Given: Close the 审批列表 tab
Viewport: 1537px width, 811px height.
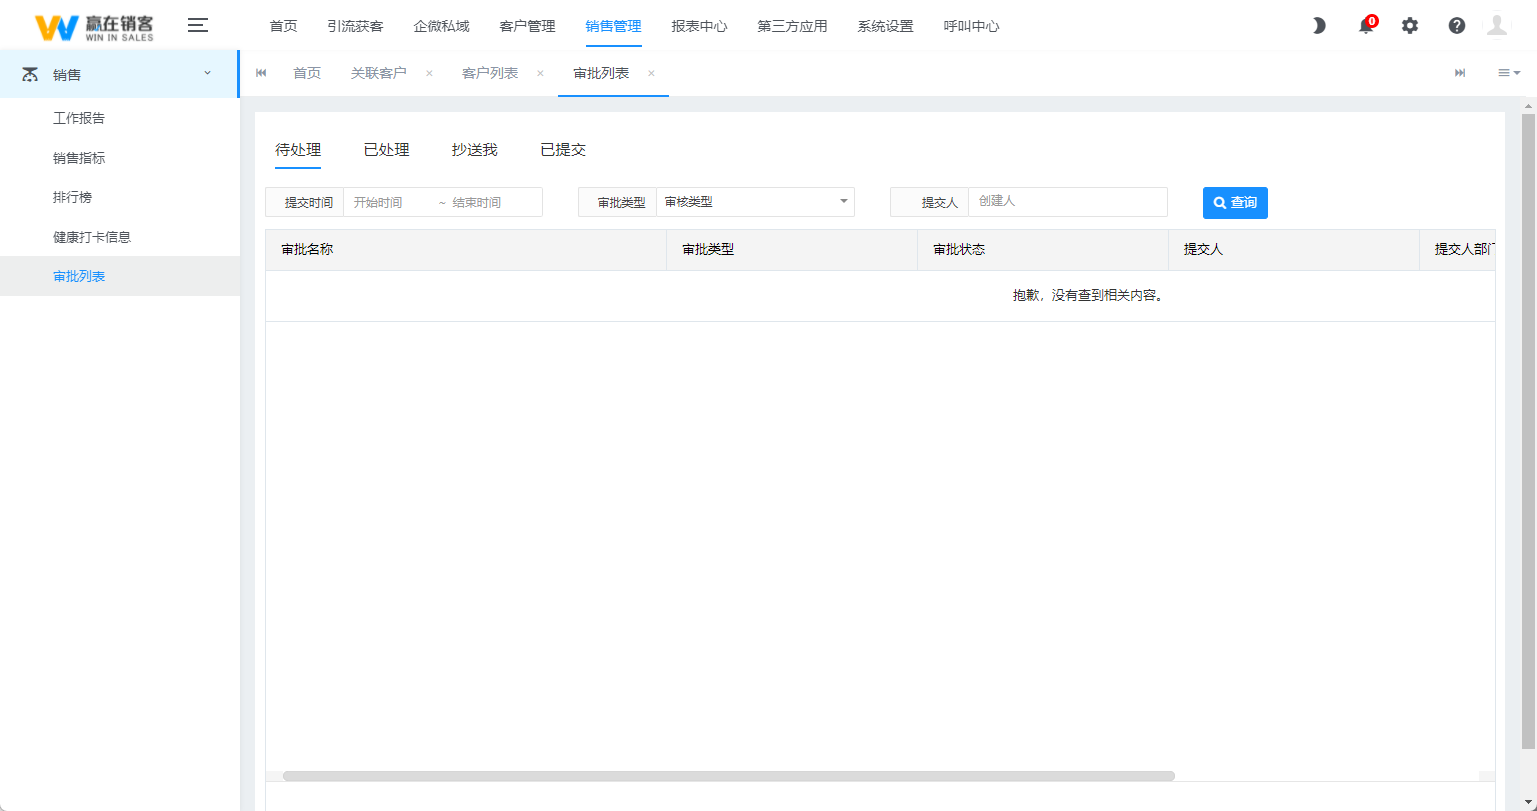Looking at the screenshot, I should [651, 73].
